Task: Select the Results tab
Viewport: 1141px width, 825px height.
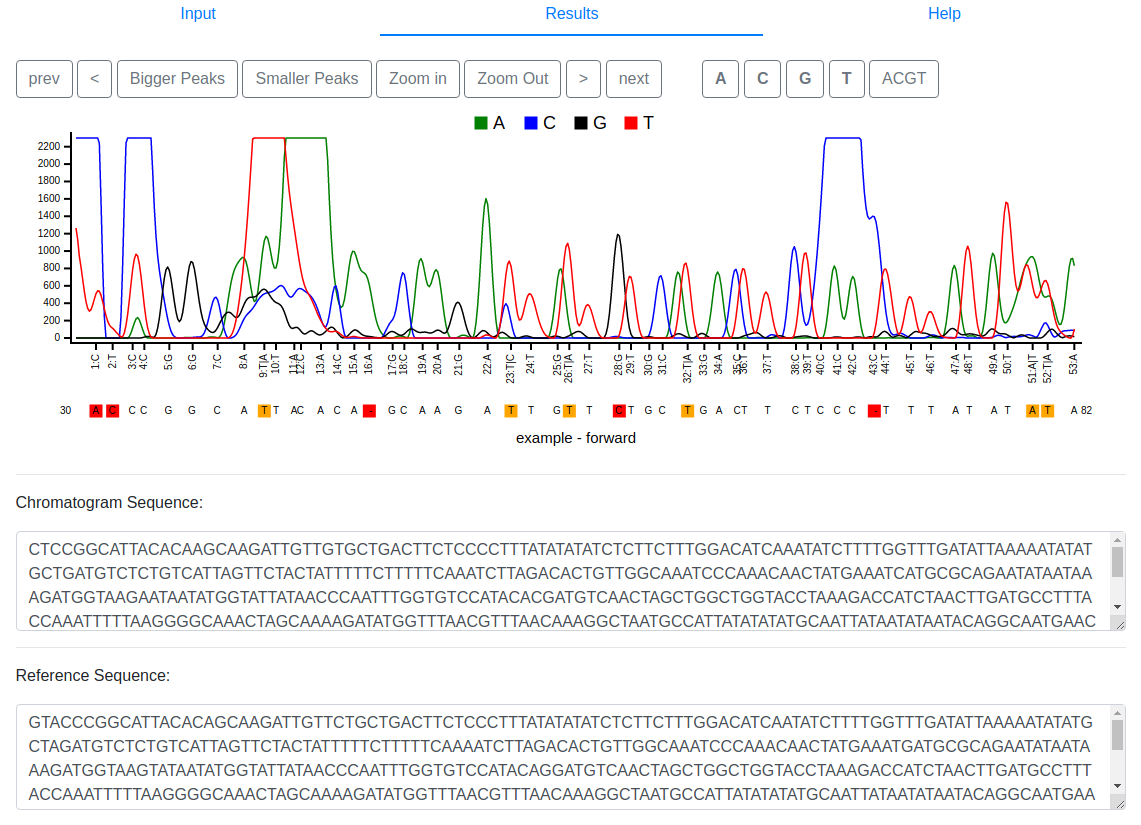Action: click(571, 14)
